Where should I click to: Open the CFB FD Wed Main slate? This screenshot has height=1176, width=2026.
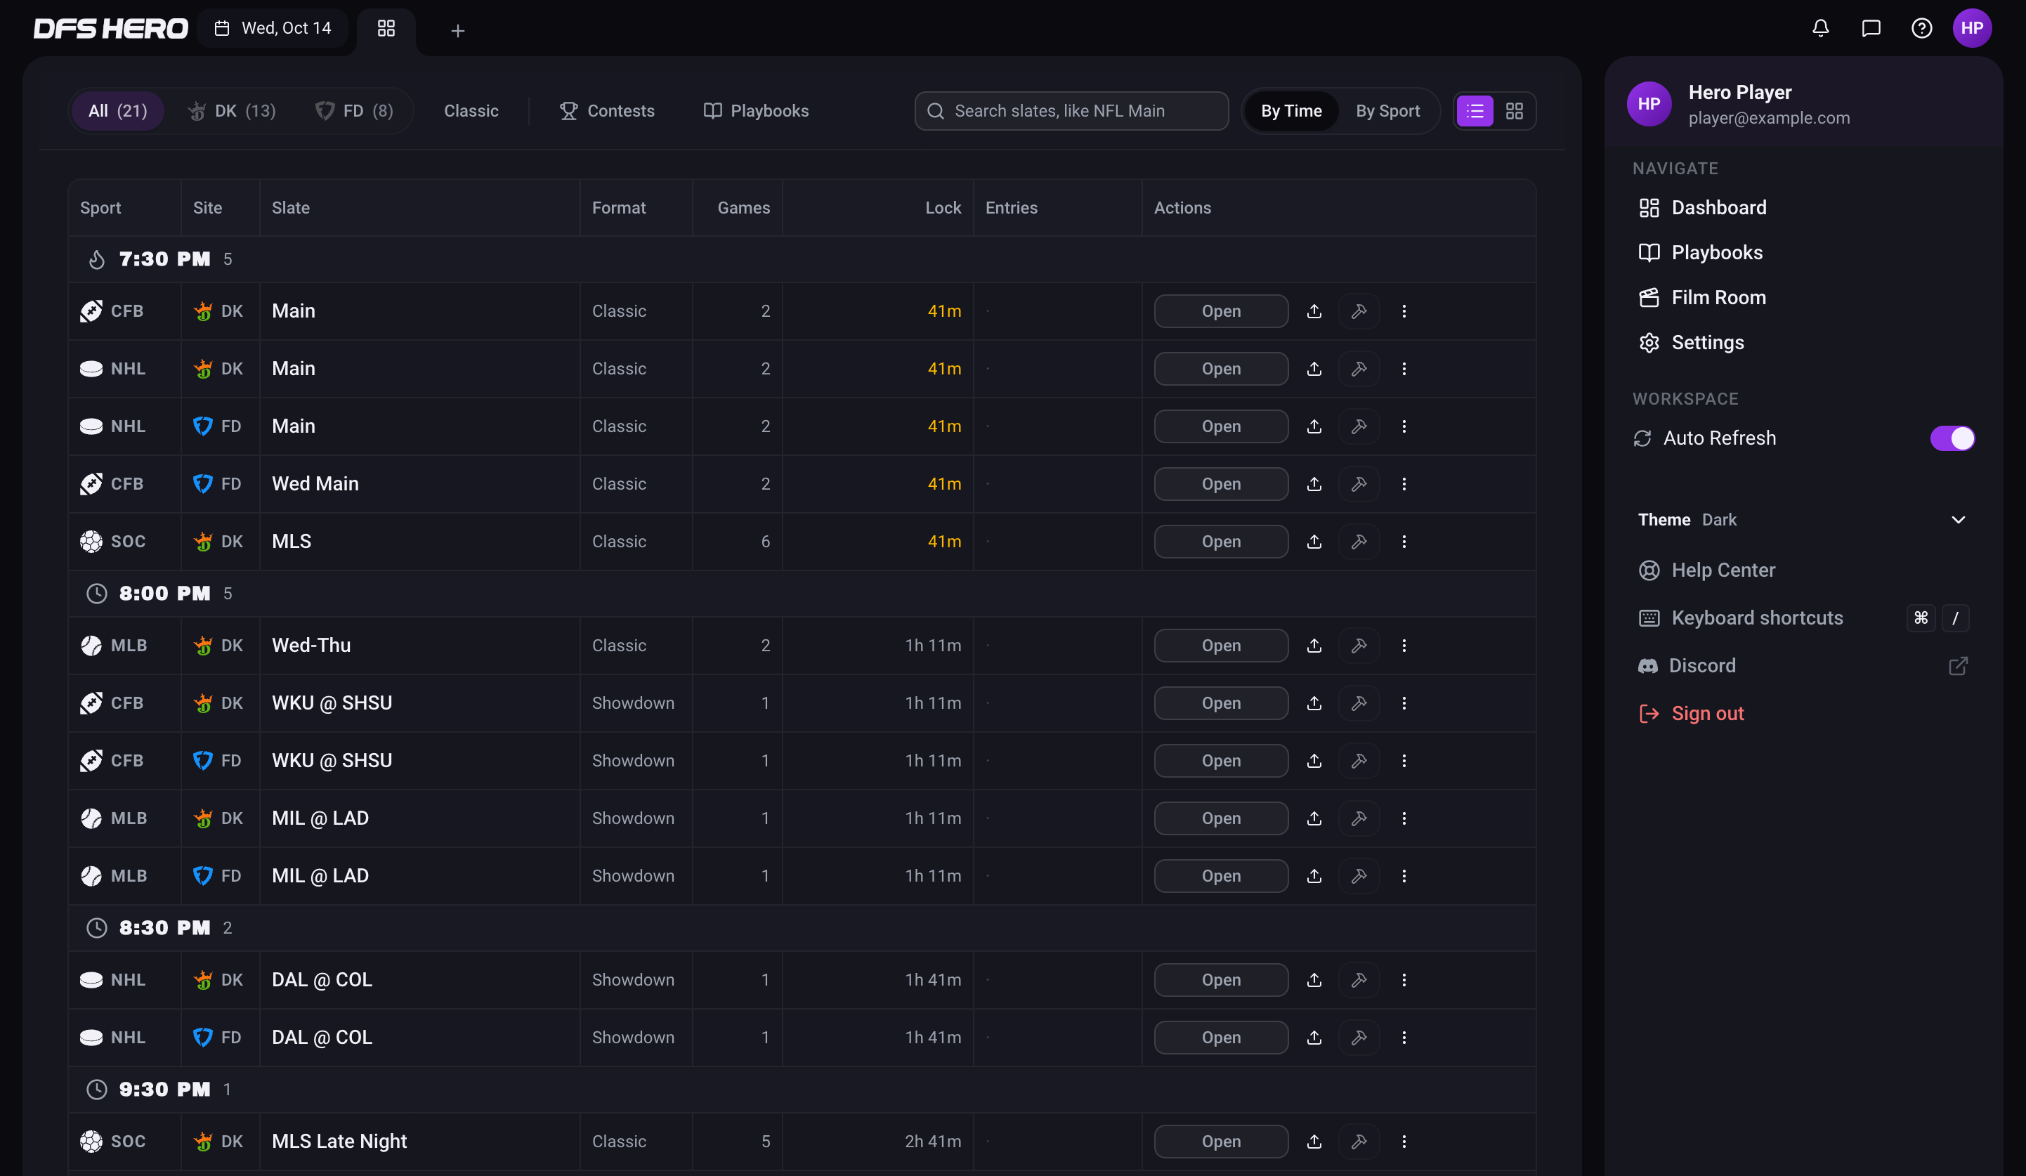pyautogui.click(x=1221, y=484)
